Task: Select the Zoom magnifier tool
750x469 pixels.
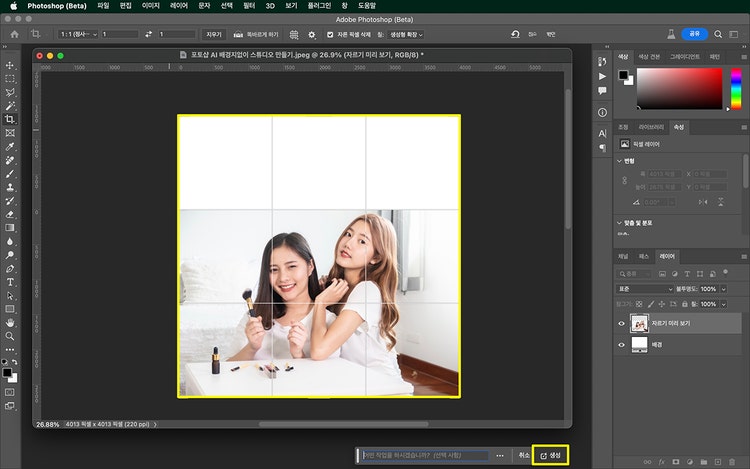Action: [x=10, y=337]
